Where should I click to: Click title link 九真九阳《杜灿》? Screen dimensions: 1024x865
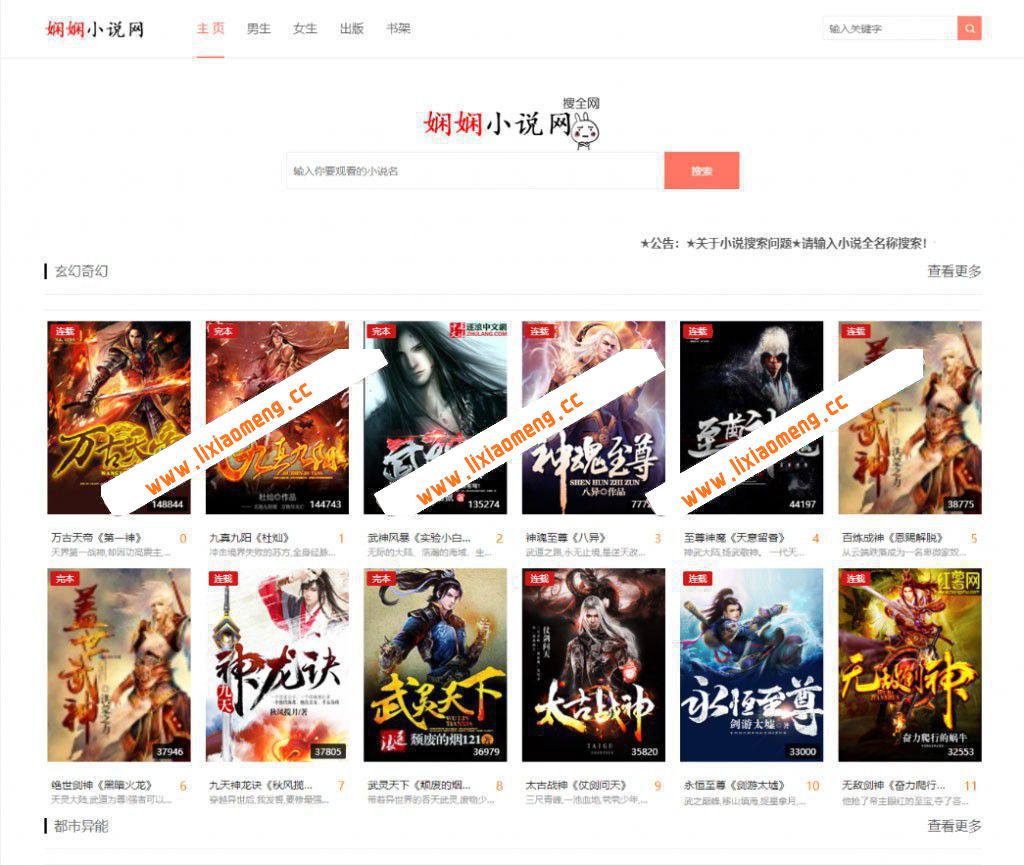[249, 538]
